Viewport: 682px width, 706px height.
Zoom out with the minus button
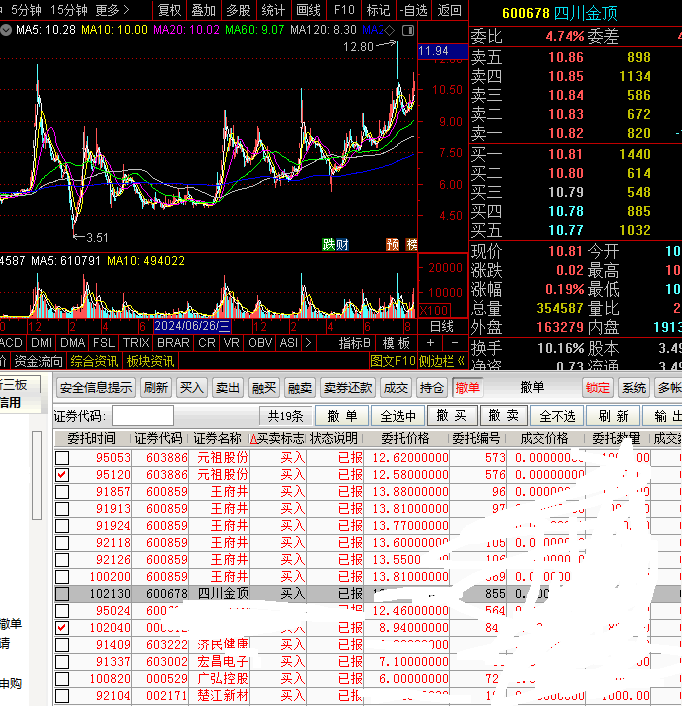point(455,343)
